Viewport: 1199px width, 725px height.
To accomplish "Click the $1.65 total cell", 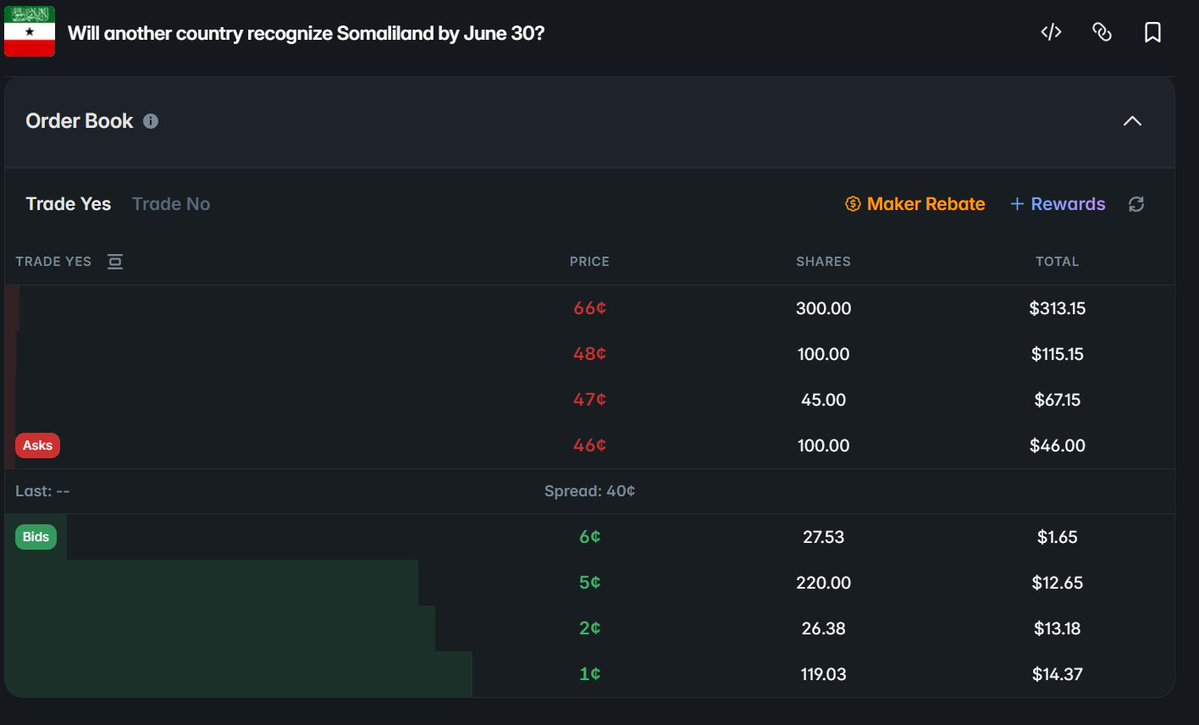I will pos(1057,537).
